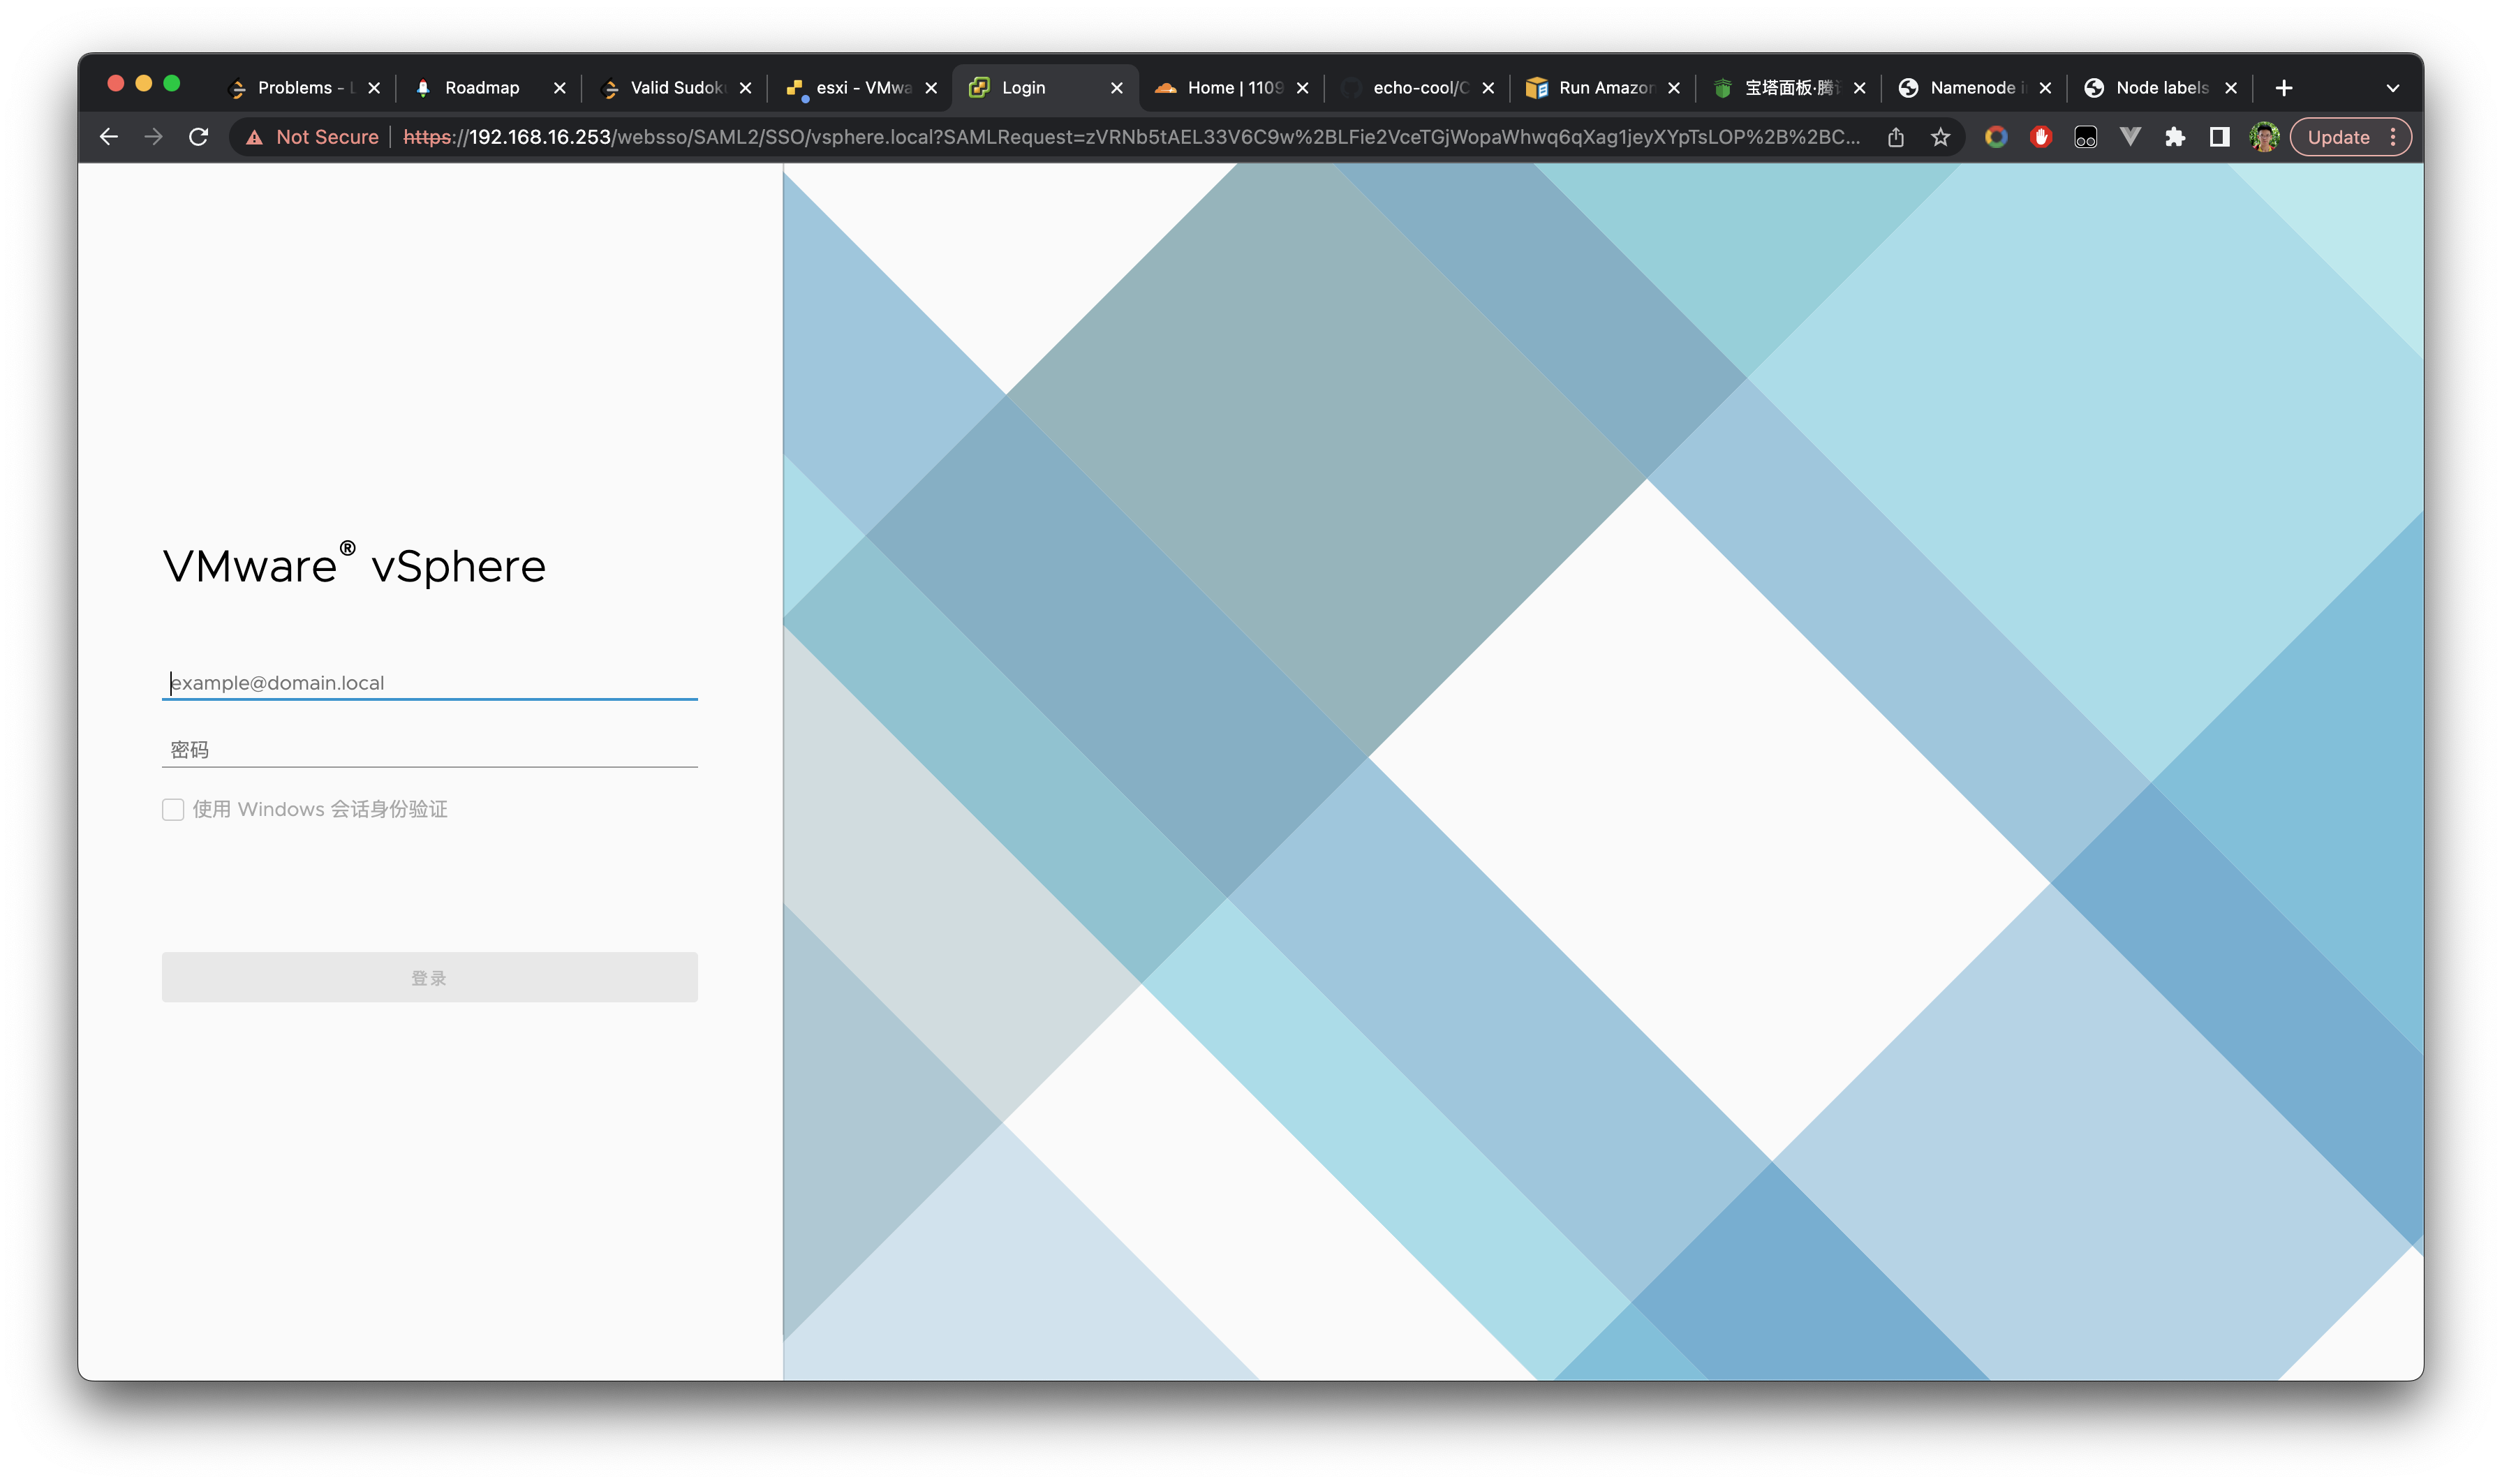Toggle the side panel icon
Screen dimensions: 2502x1484
pos(2219,137)
